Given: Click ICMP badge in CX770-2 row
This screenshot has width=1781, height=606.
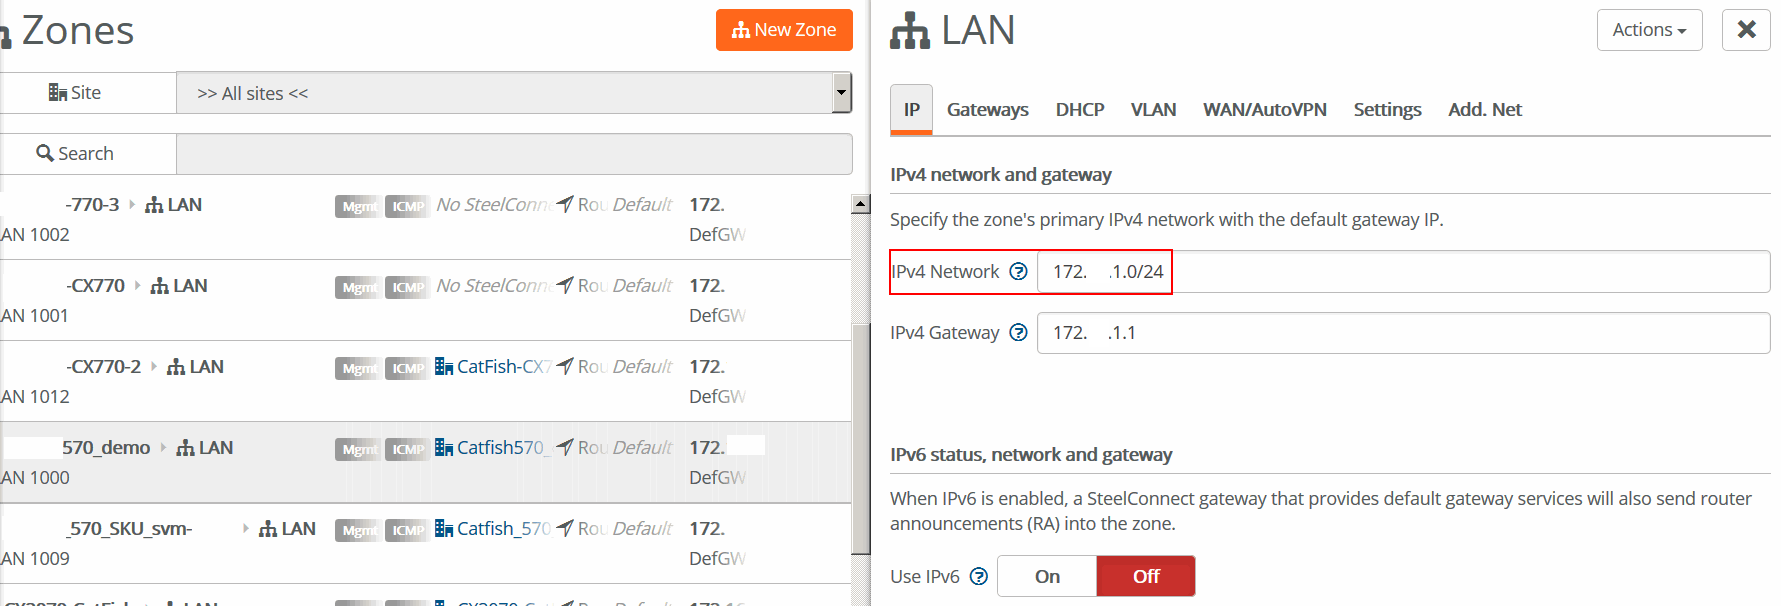Looking at the screenshot, I should click(407, 368).
